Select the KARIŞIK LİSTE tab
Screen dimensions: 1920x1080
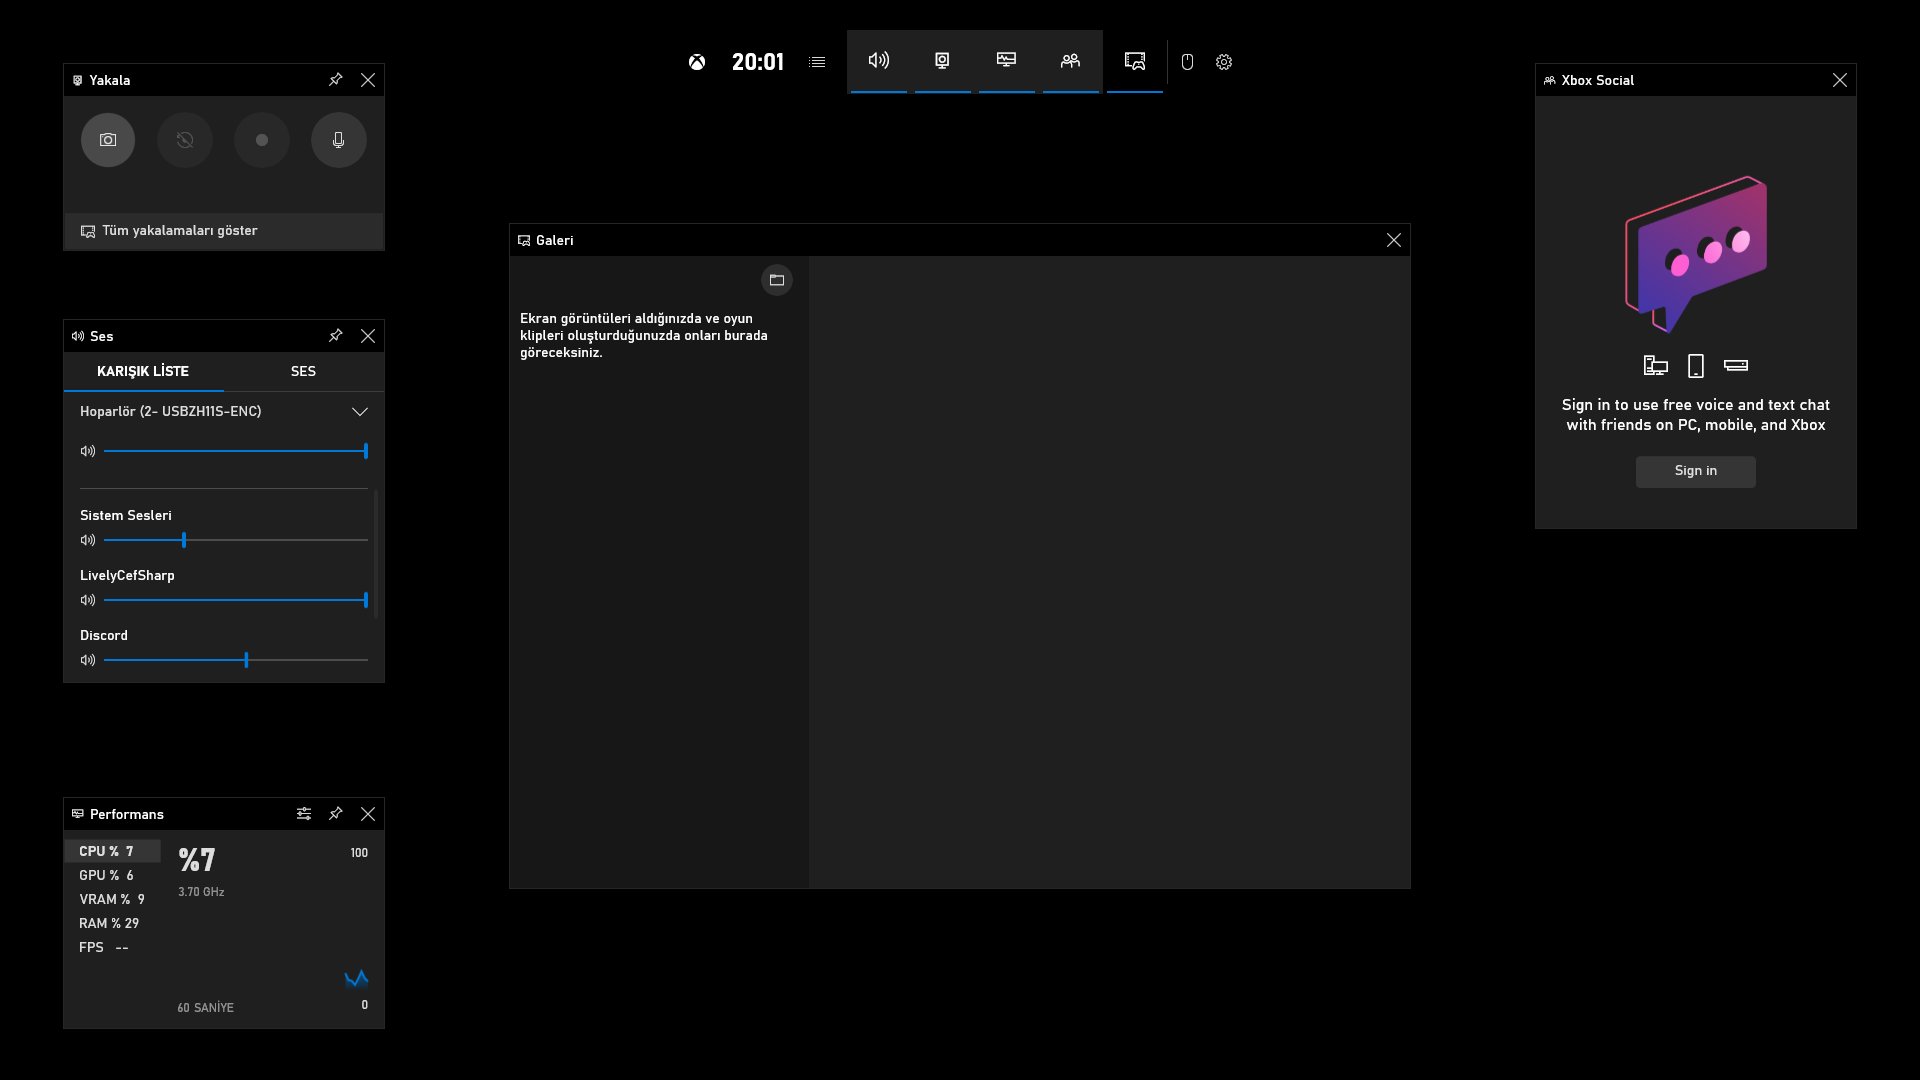point(143,371)
